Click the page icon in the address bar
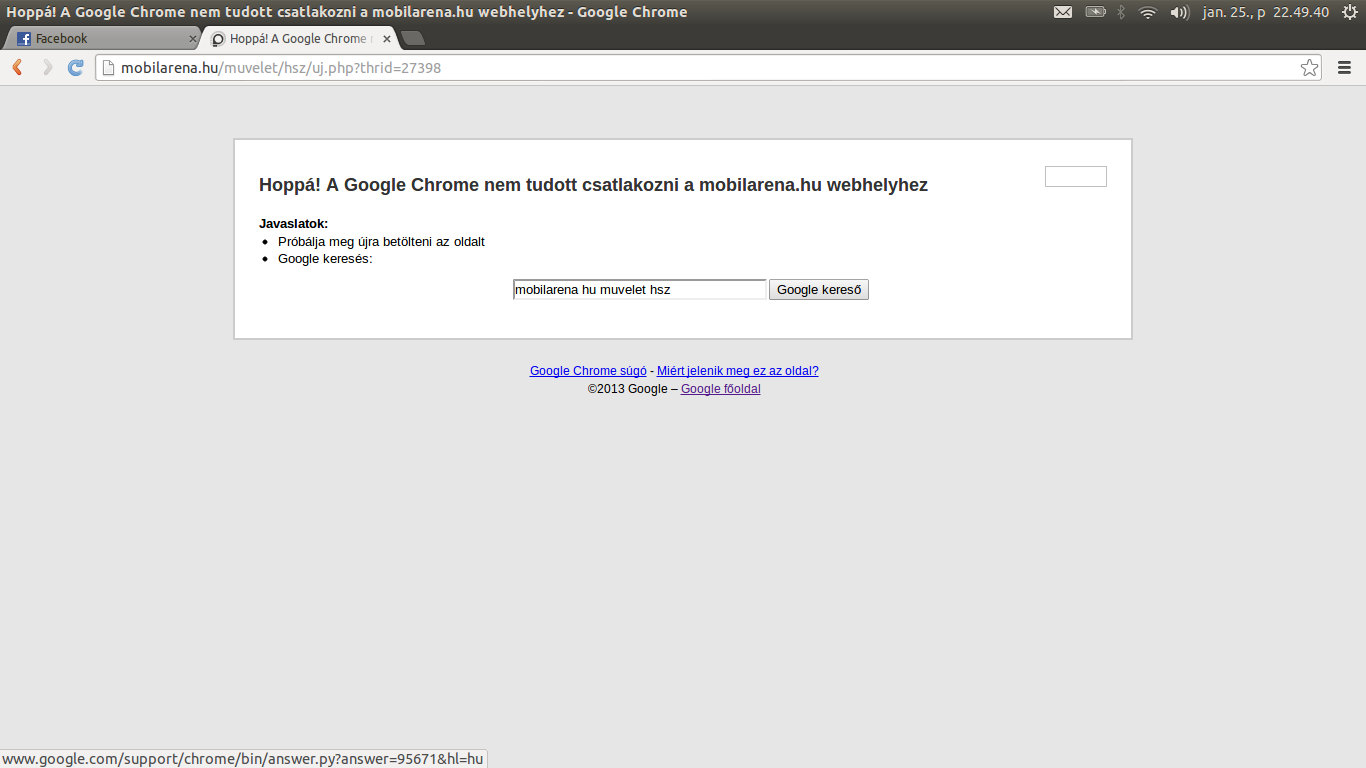1366x768 pixels. click(x=108, y=68)
